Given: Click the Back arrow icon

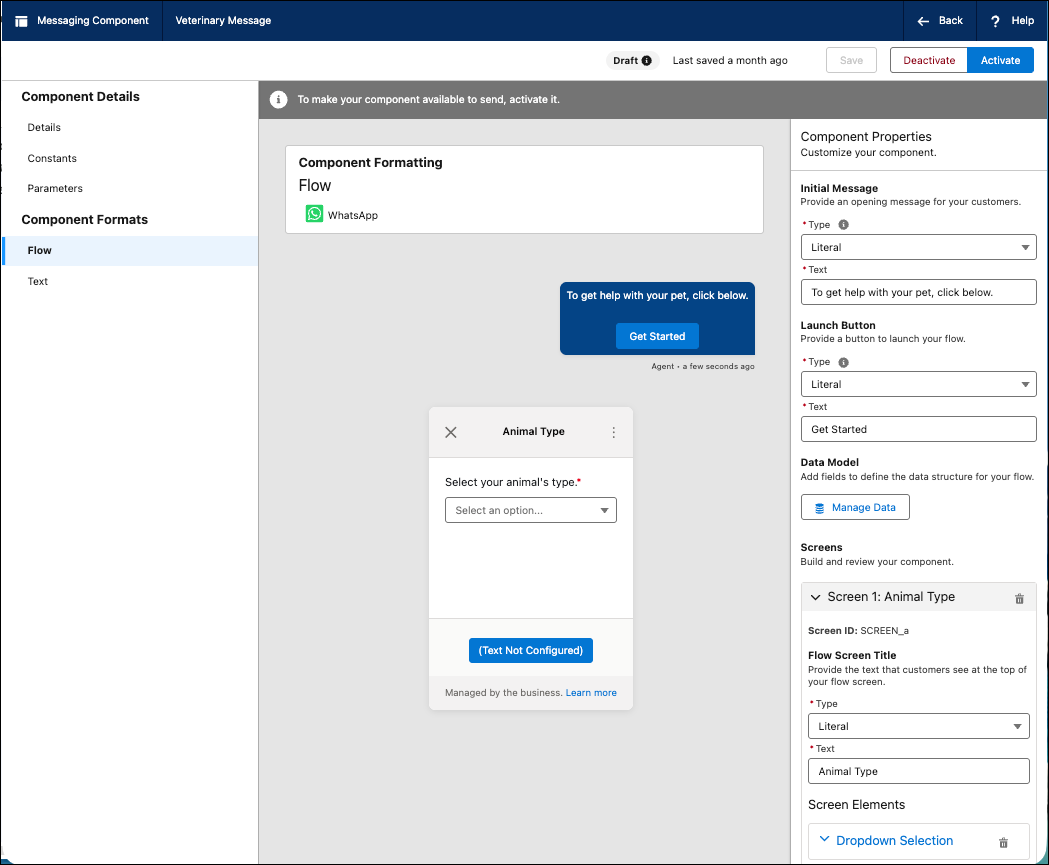Looking at the screenshot, I should tap(923, 21).
